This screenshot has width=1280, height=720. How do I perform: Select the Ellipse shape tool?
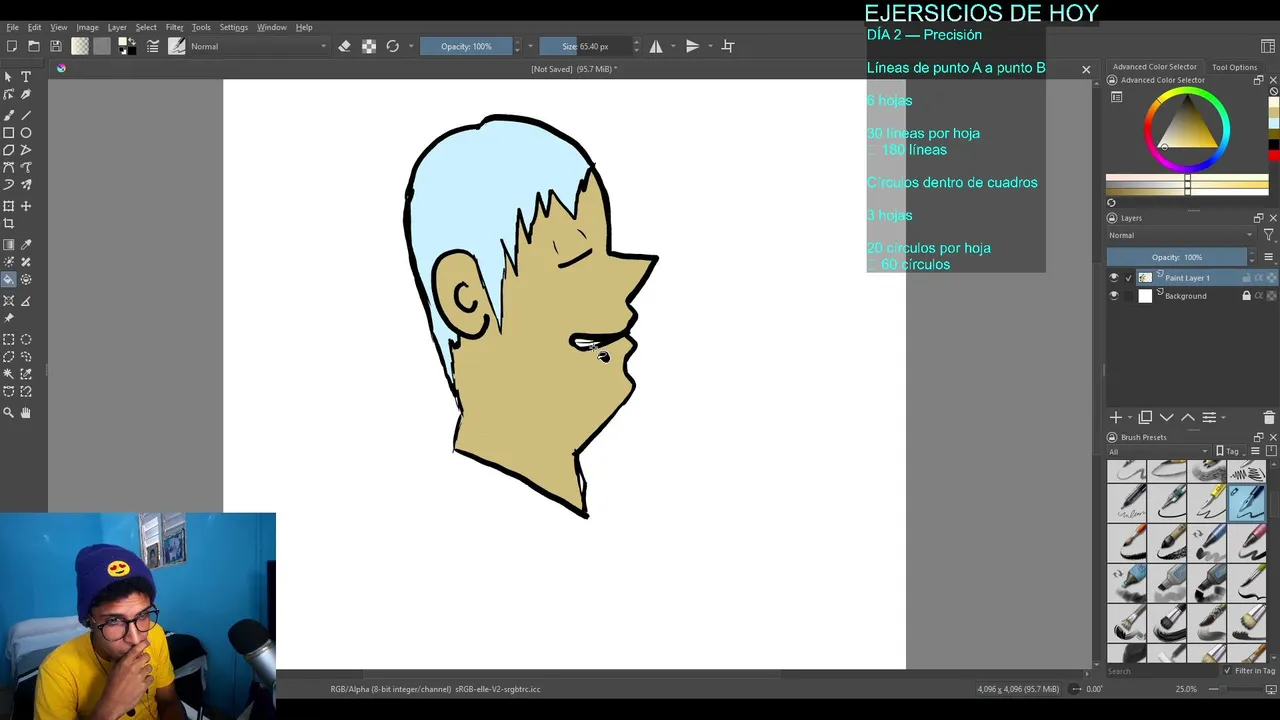point(26,132)
